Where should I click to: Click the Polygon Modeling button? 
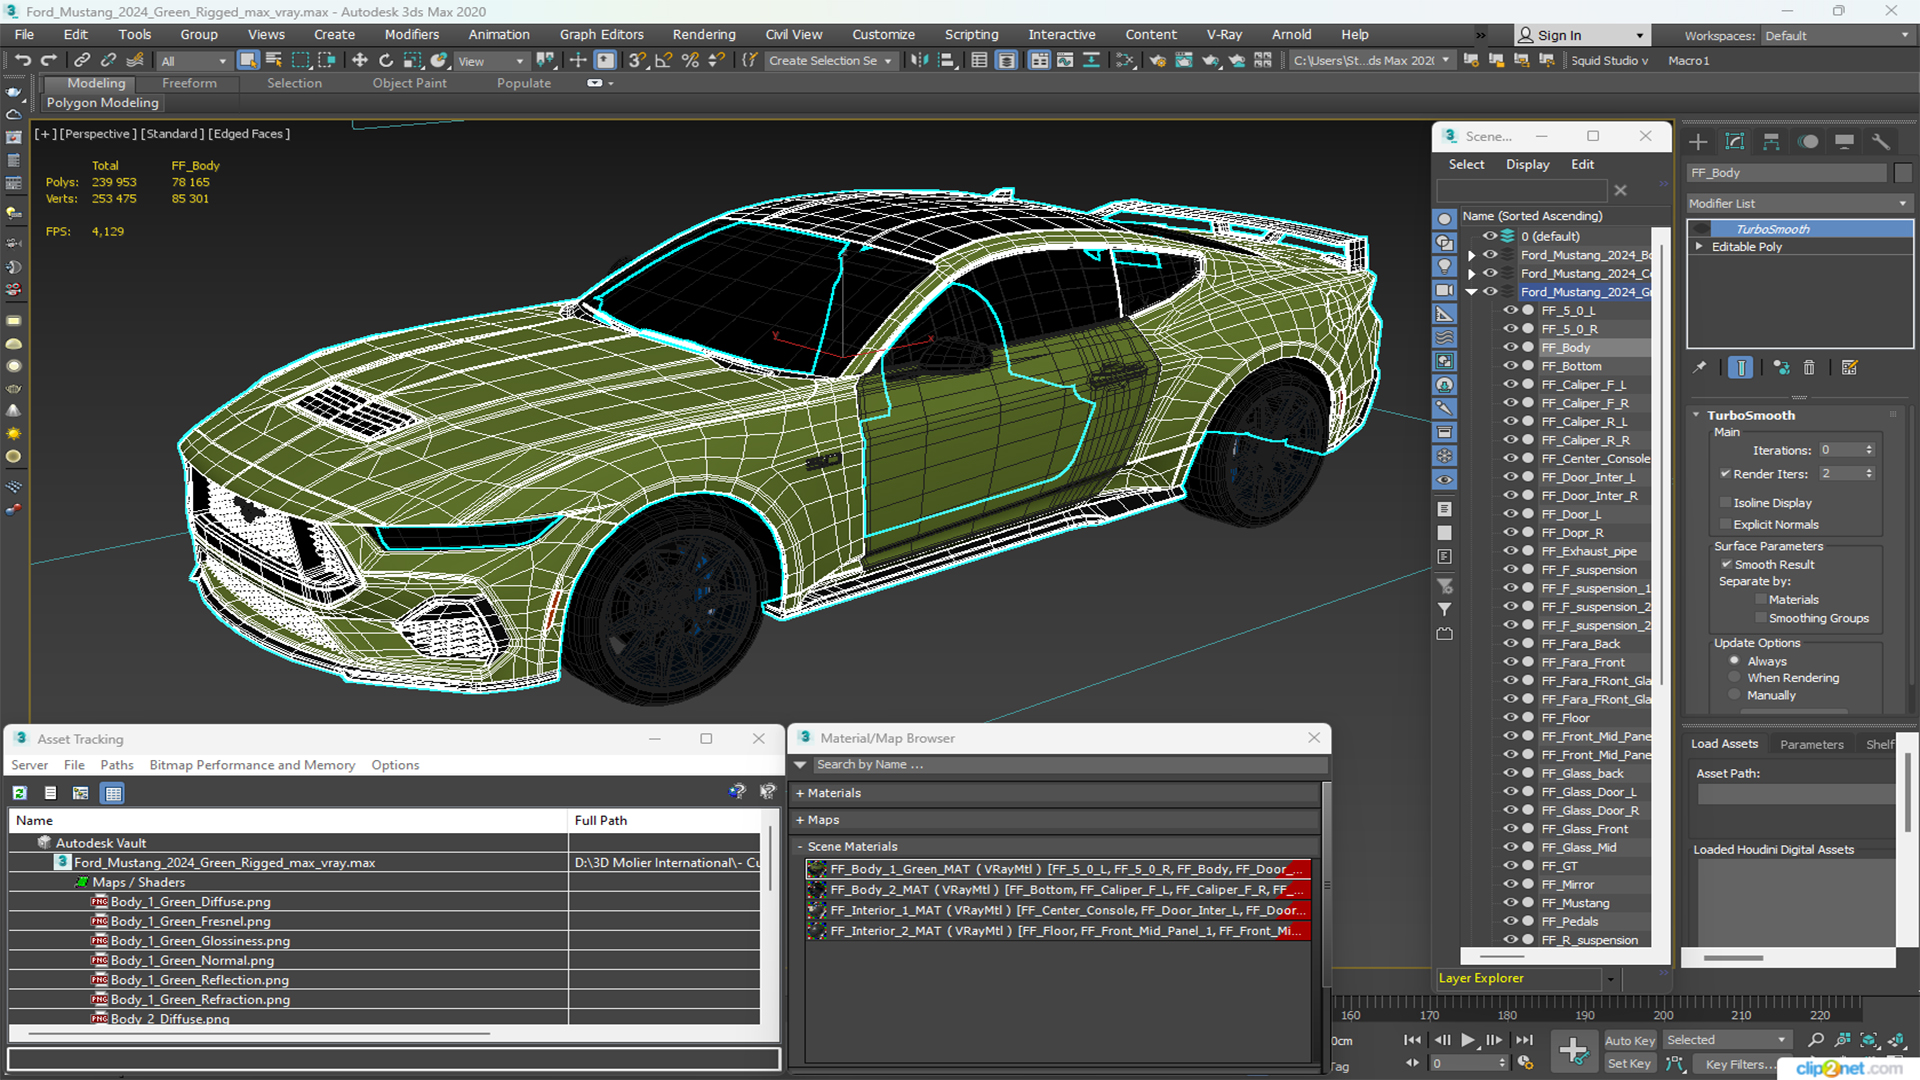click(x=102, y=102)
